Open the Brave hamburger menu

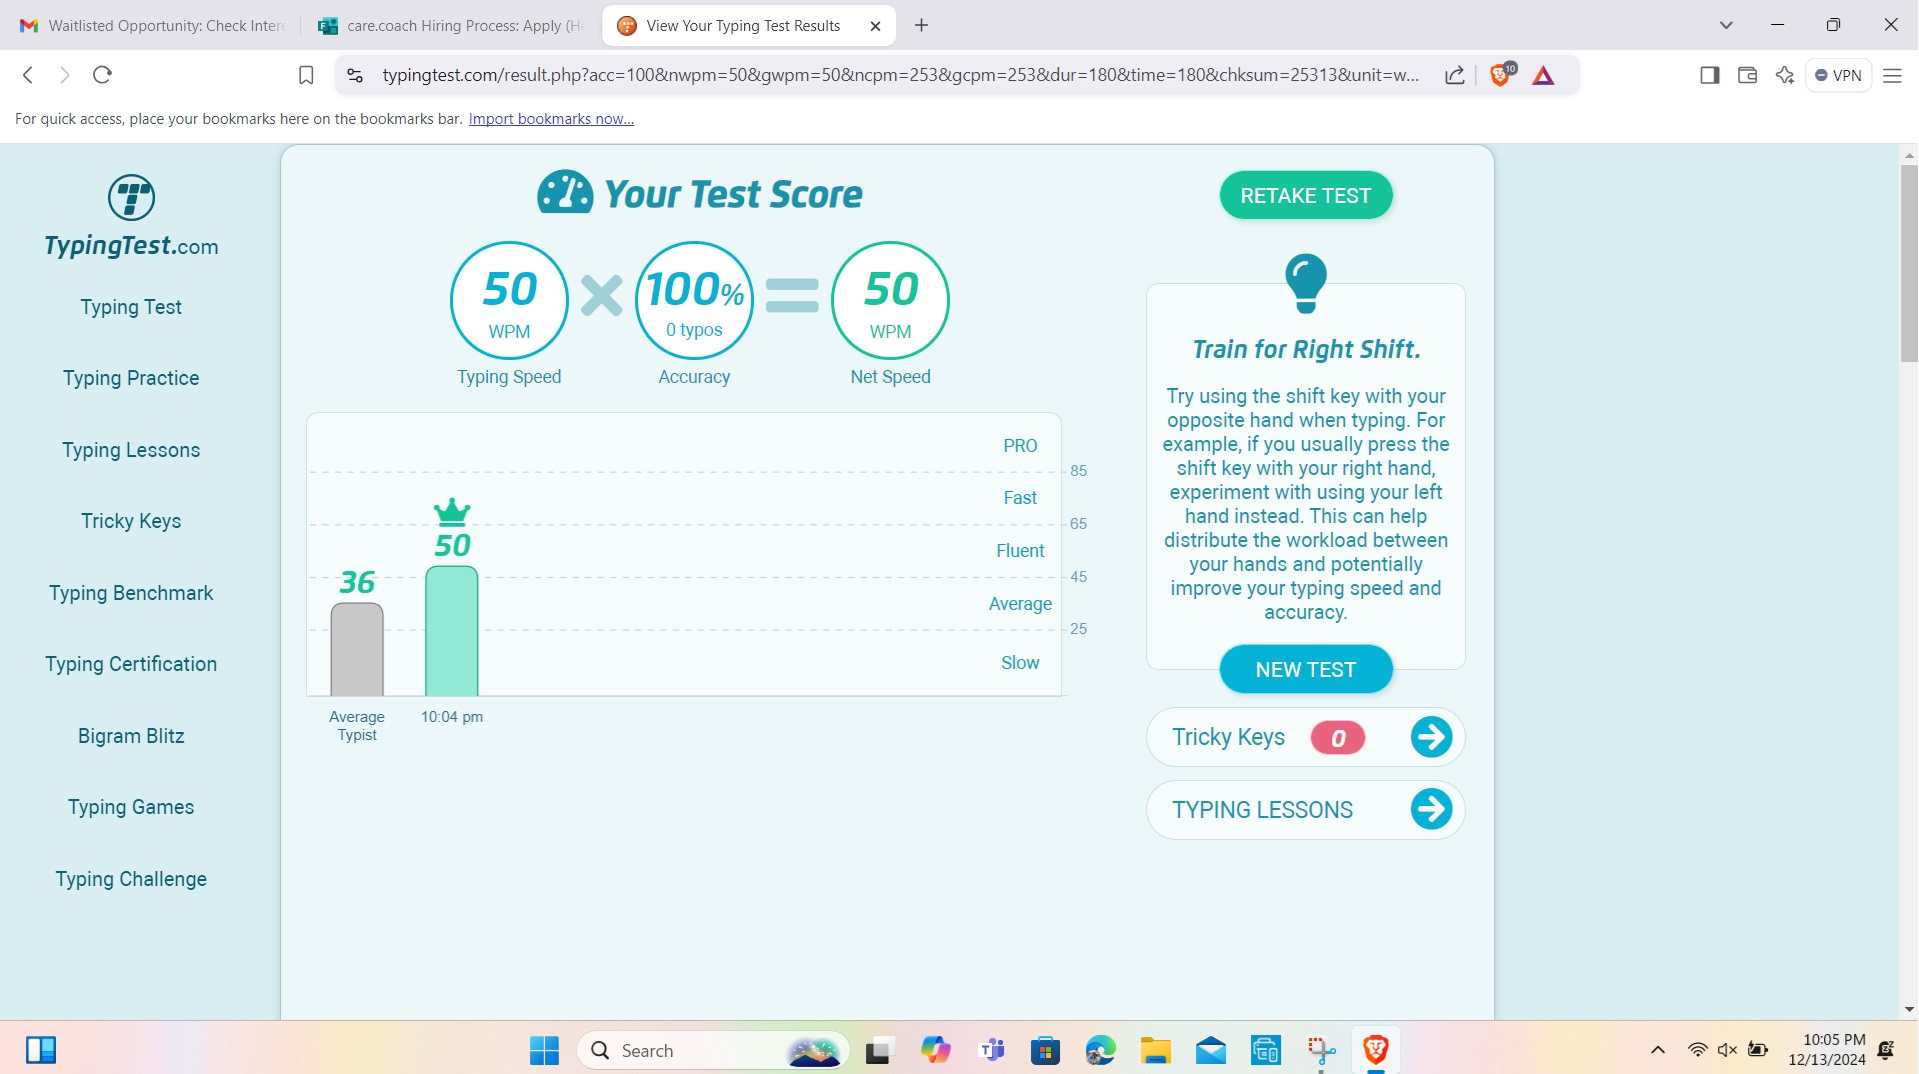coord(1893,75)
